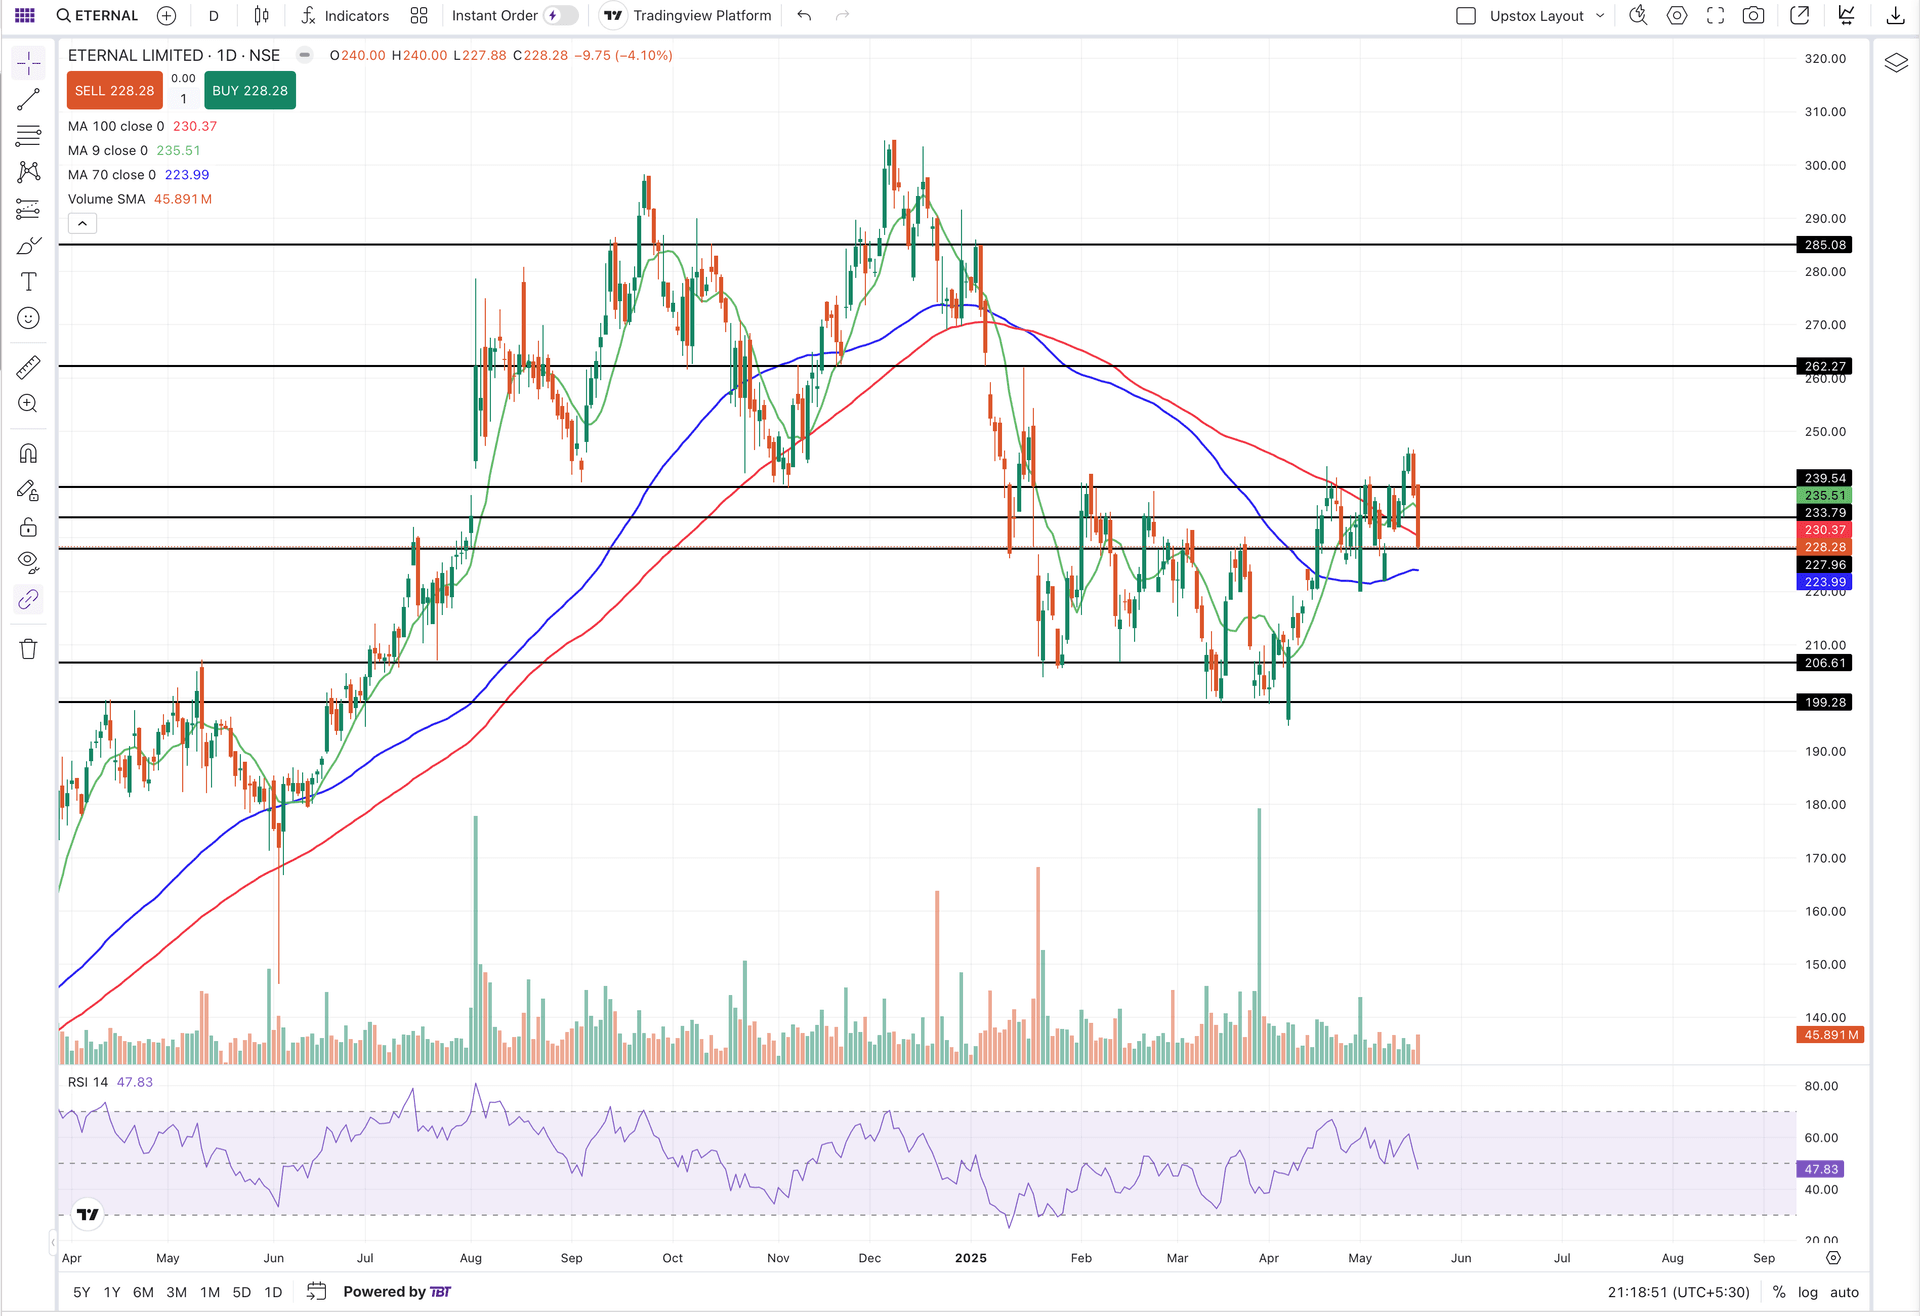
Task: Select the ruler measure tool
Action: click(x=29, y=367)
